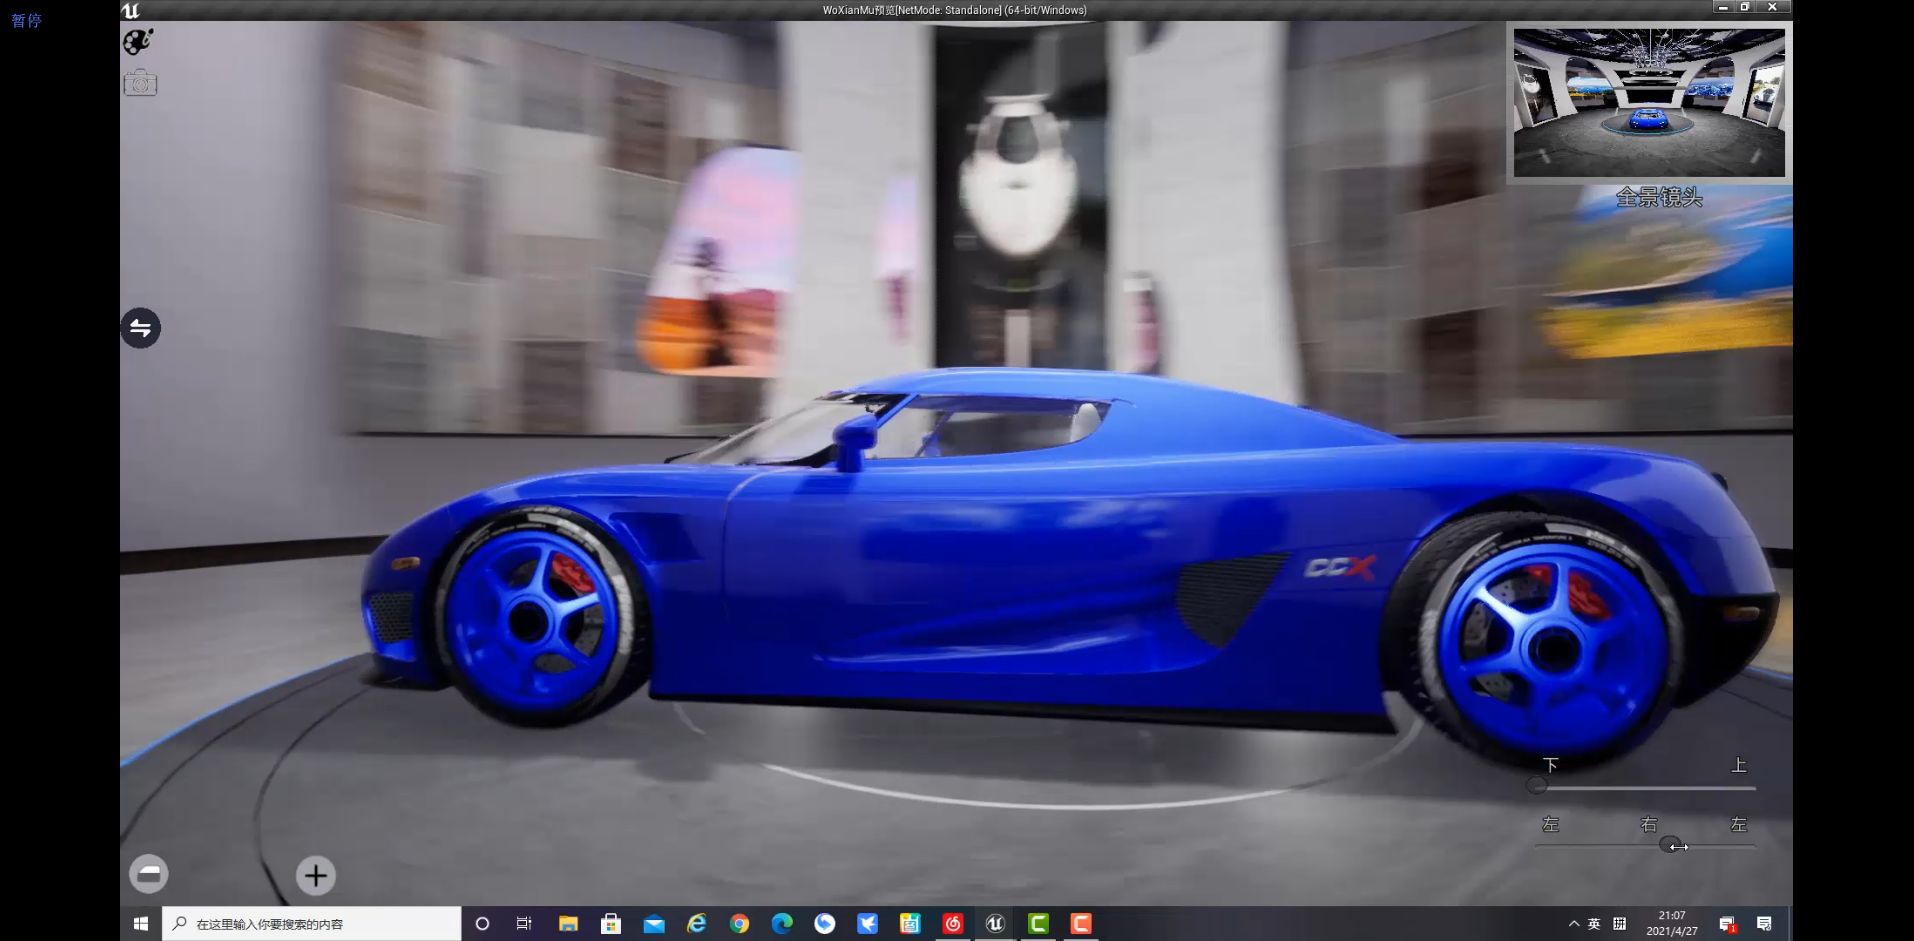Screen dimensions: 1914x941
Task: Open the color palette icon
Action: [138, 42]
